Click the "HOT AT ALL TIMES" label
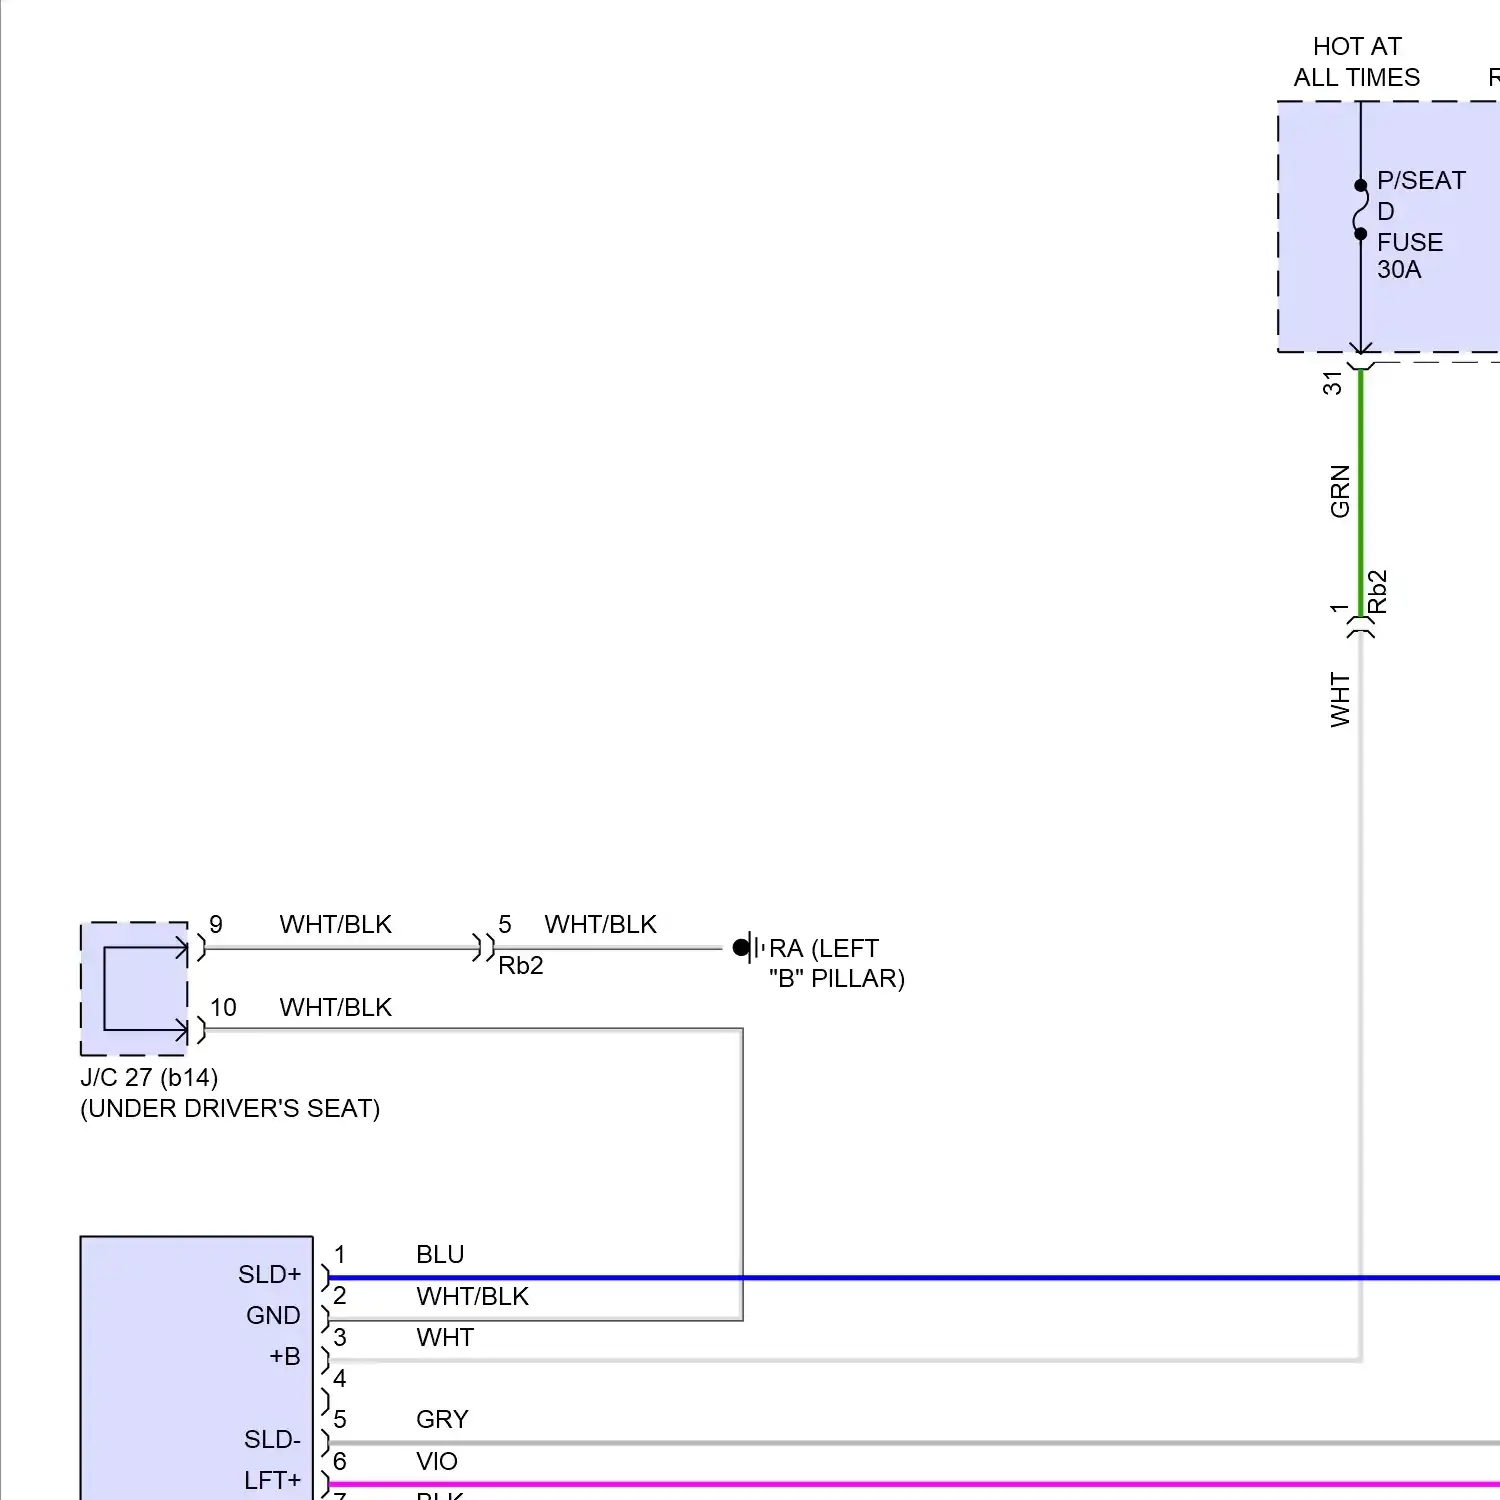The width and height of the screenshot is (1500, 1500). coord(1357,62)
